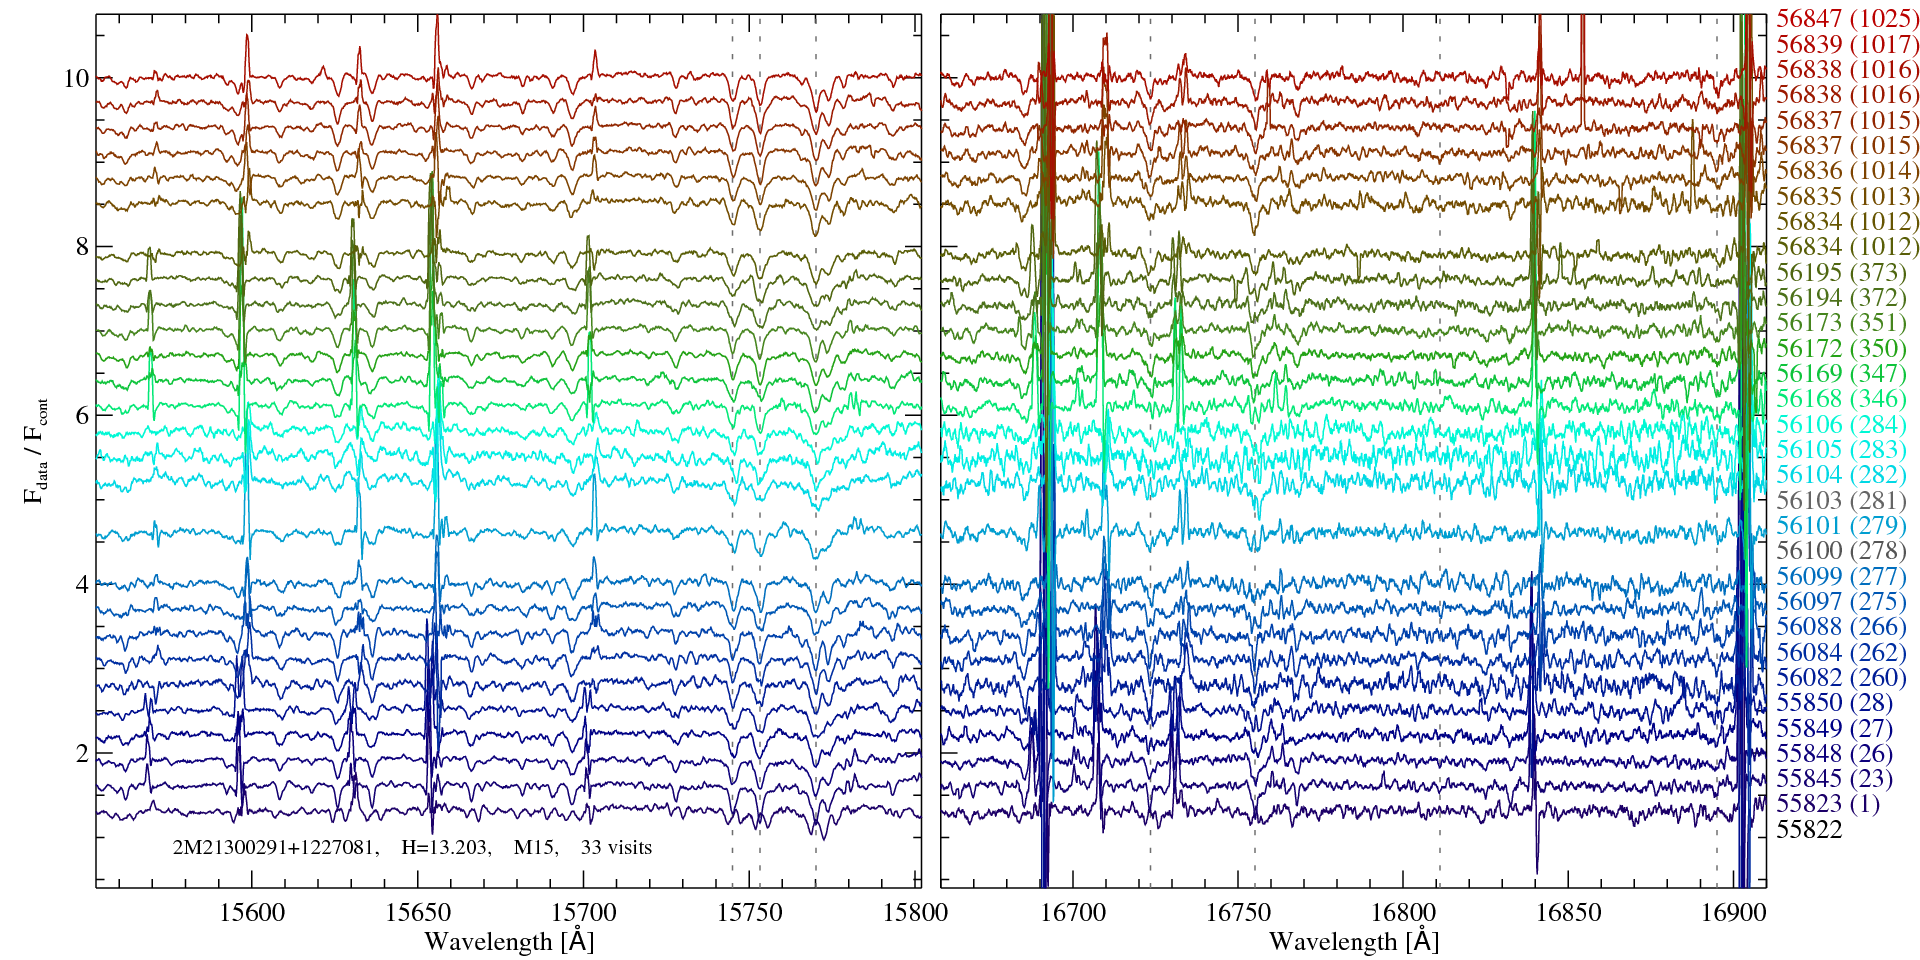The height and width of the screenshot is (960, 1920).
Task: Click the gray 56103 (281) legend label
Action: click(x=1840, y=500)
